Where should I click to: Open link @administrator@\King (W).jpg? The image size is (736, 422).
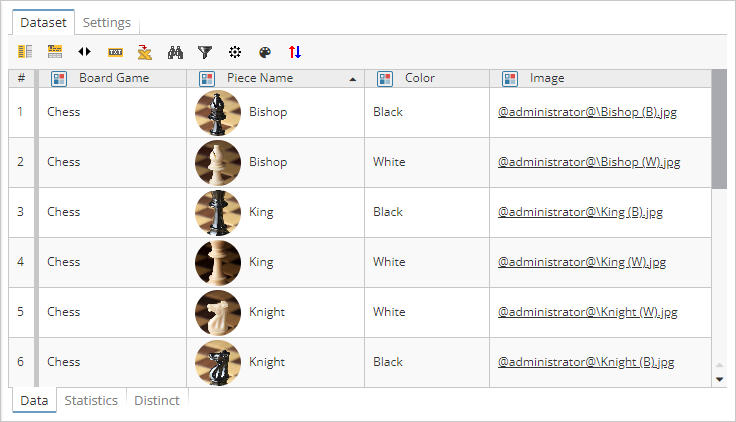582,262
